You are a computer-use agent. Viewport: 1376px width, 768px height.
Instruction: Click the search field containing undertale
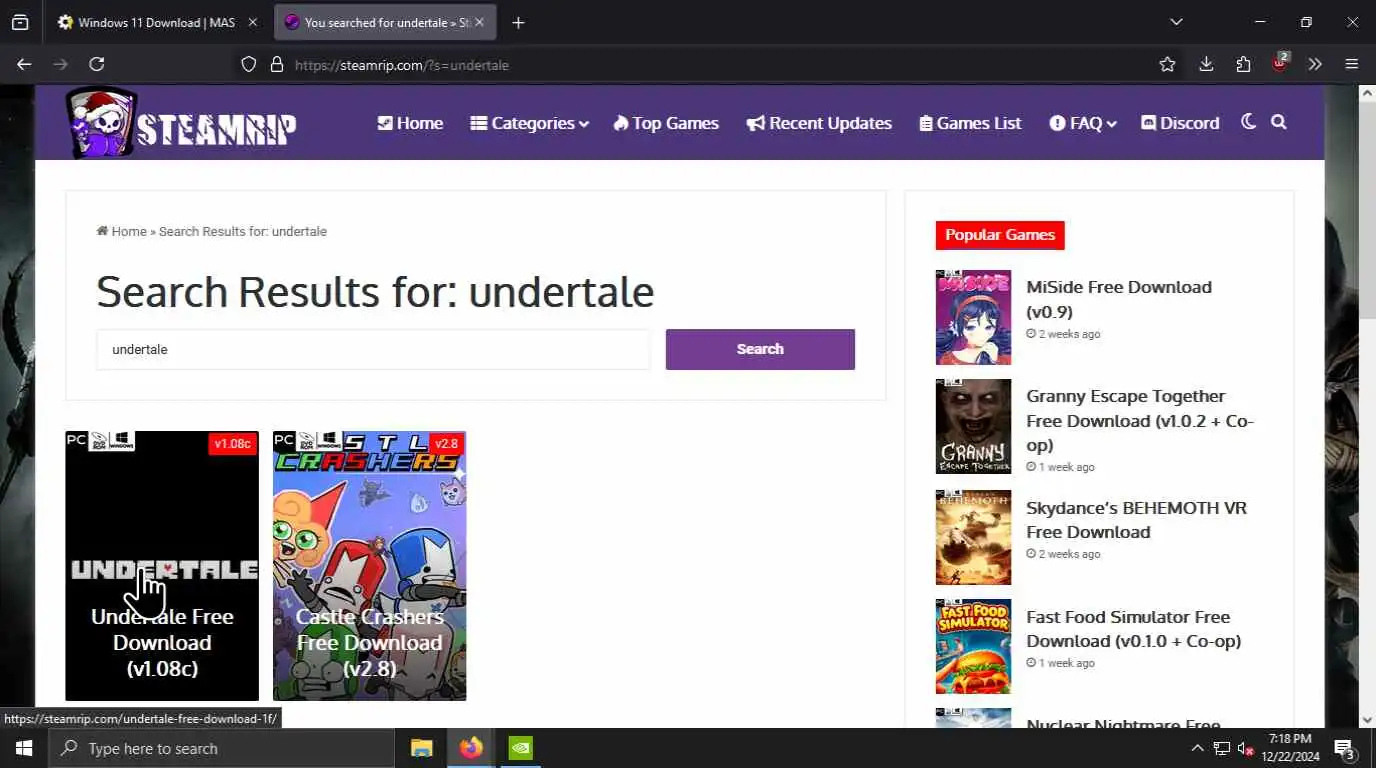click(373, 349)
